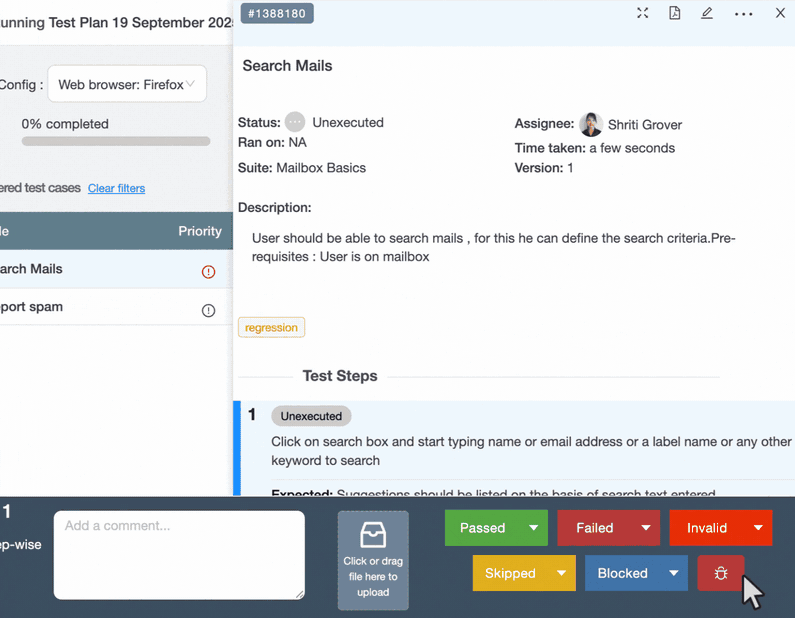The image size is (795, 618).
Task: Click the expand fullscreen icon
Action: click(x=642, y=13)
